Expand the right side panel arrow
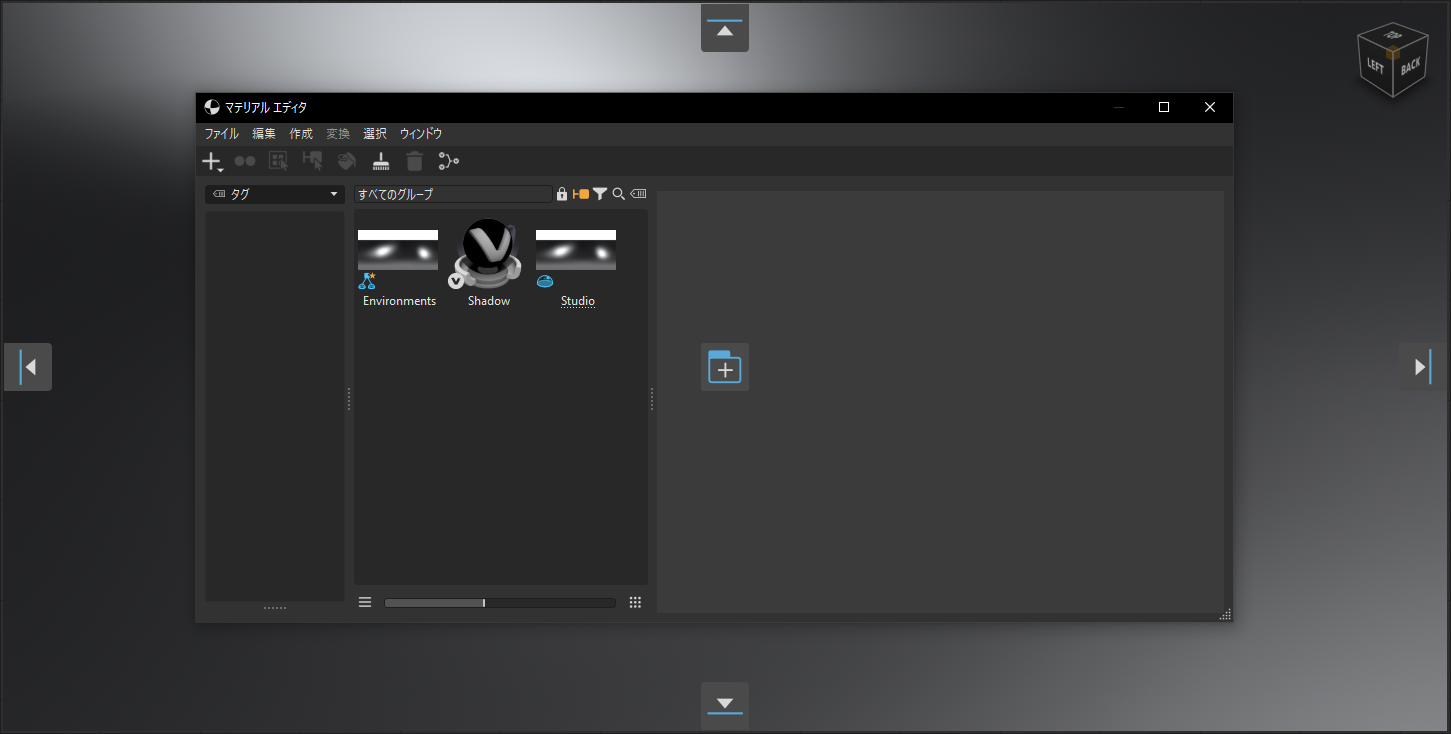Image resolution: width=1451 pixels, height=734 pixels. 1423,367
